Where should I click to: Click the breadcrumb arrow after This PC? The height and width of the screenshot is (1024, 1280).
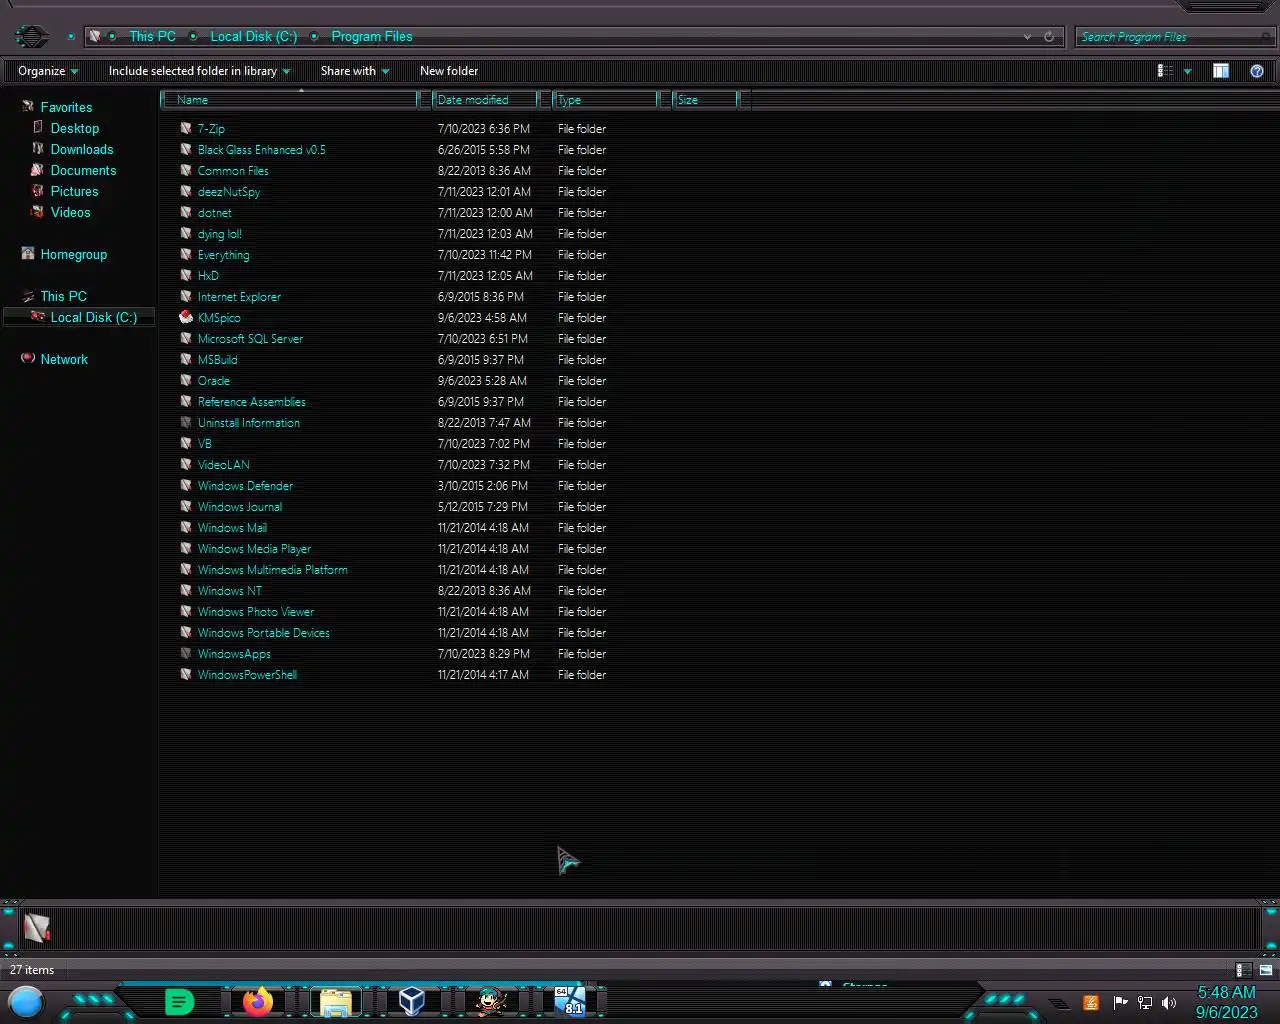click(193, 36)
